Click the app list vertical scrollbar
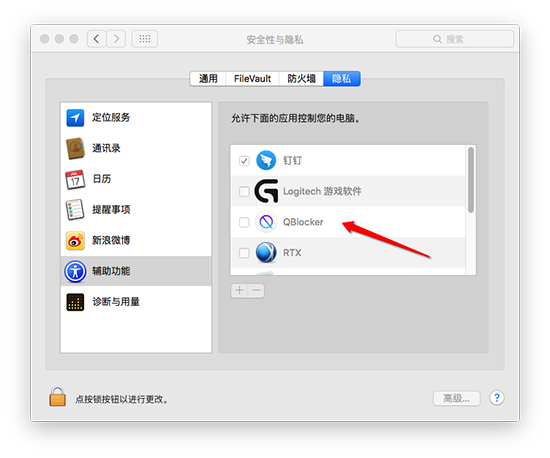This screenshot has width=550, height=458. click(x=471, y=180)
